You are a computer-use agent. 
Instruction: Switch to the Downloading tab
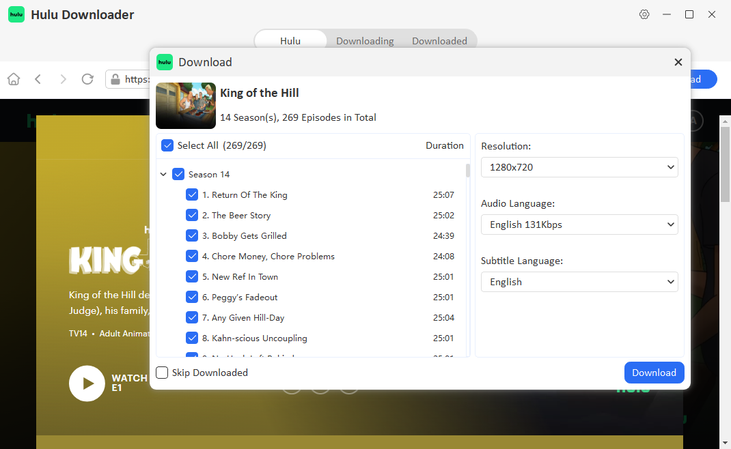[x=365, y=41]
